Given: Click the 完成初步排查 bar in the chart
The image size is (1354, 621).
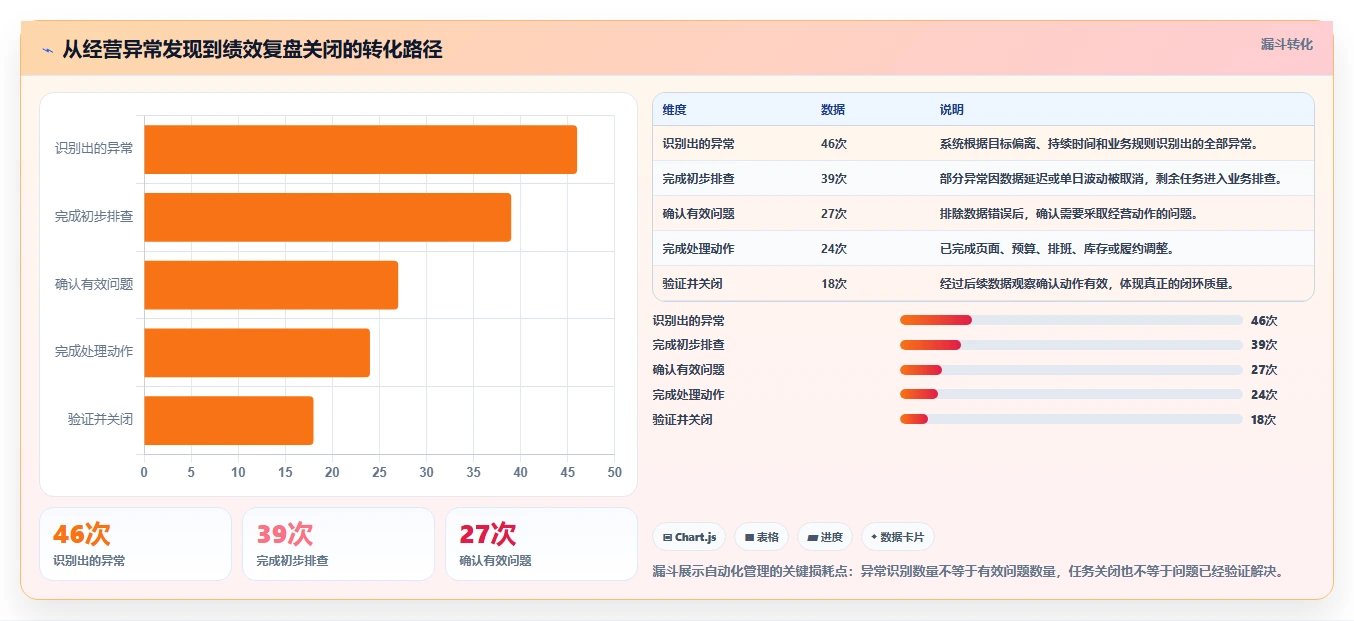Looking at the screenshot, I should coord(327,217).
